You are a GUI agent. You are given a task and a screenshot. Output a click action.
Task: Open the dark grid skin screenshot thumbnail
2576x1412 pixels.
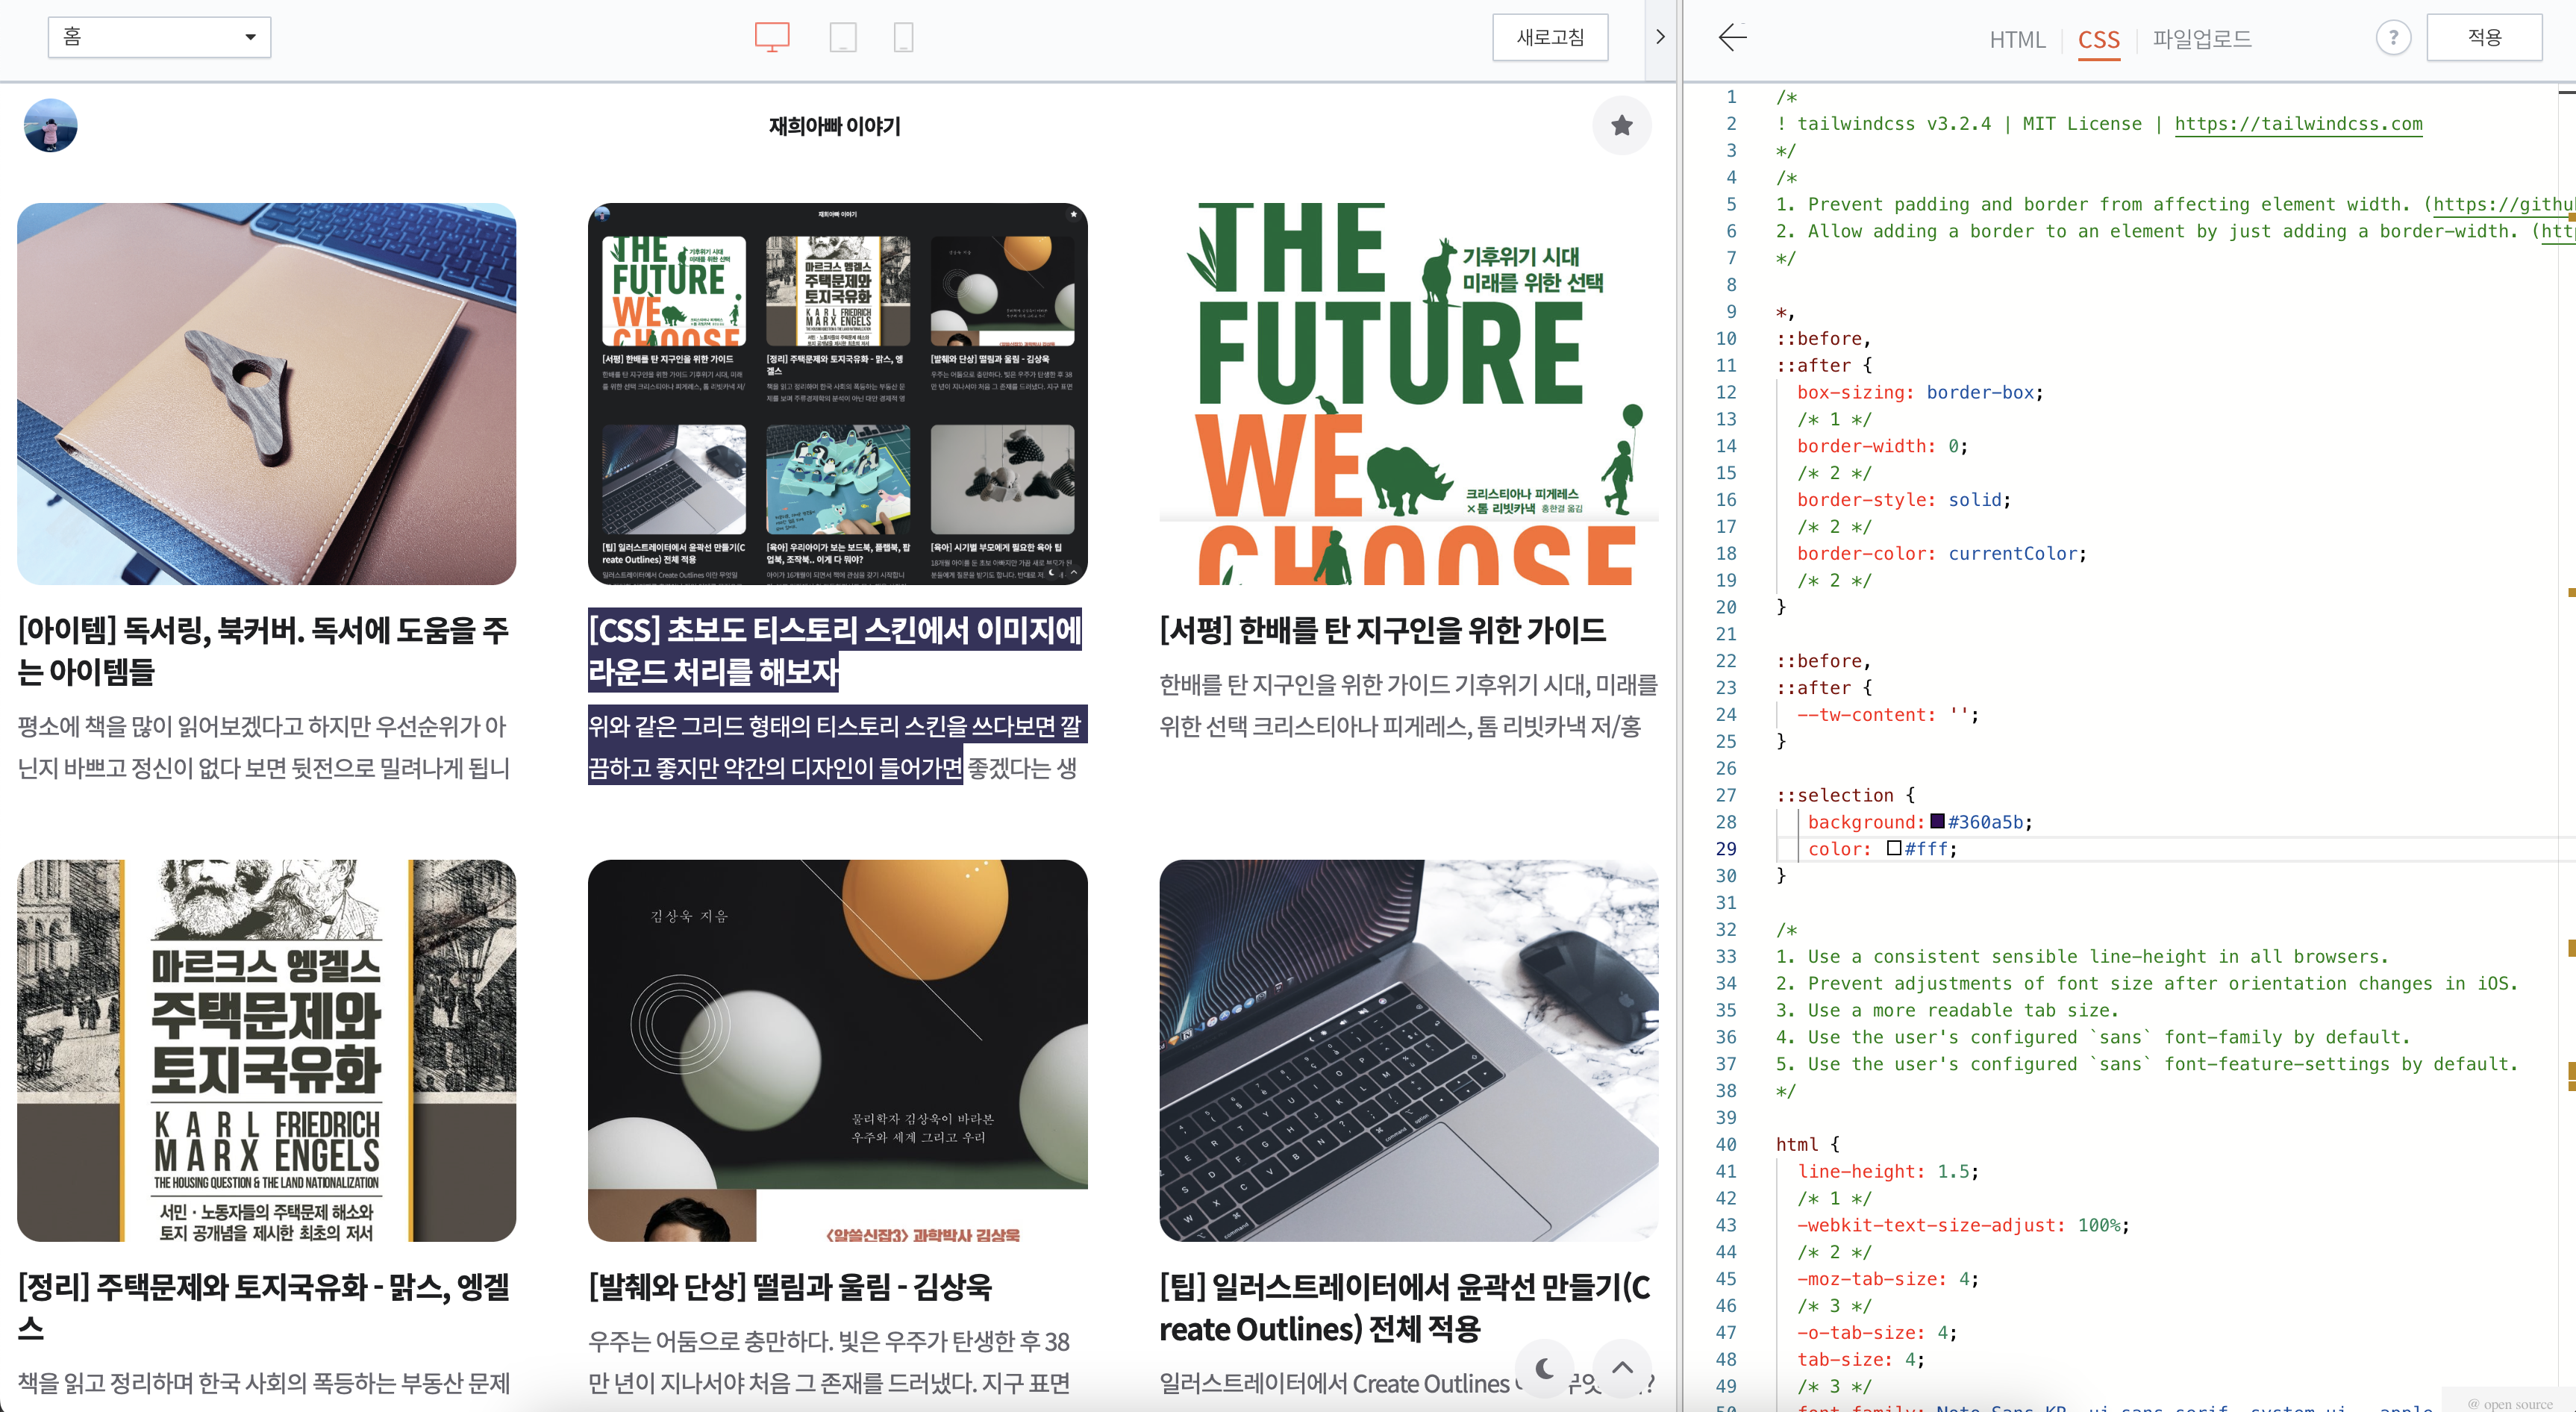coord(837,394)
